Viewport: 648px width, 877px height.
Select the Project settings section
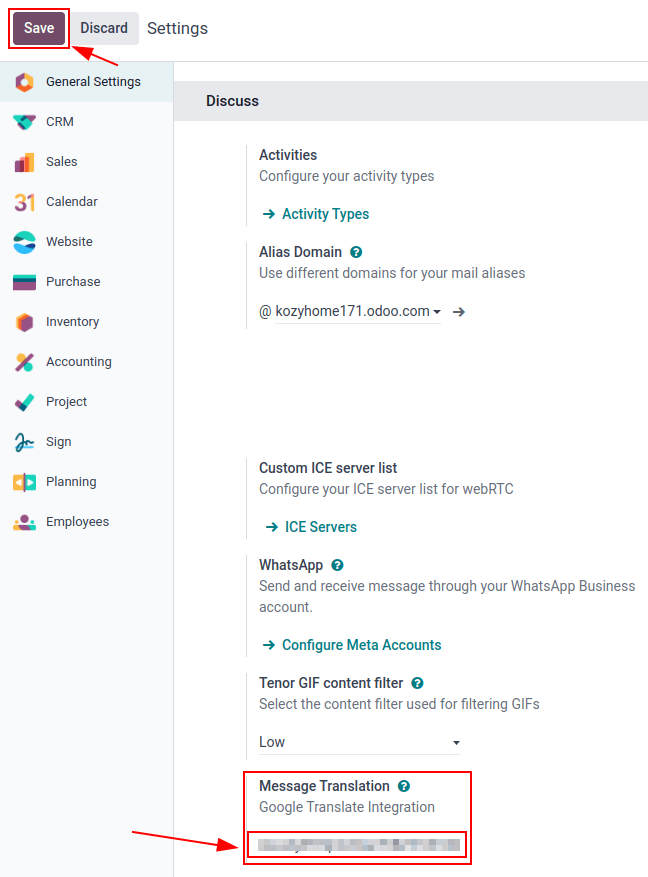[66, 401]
